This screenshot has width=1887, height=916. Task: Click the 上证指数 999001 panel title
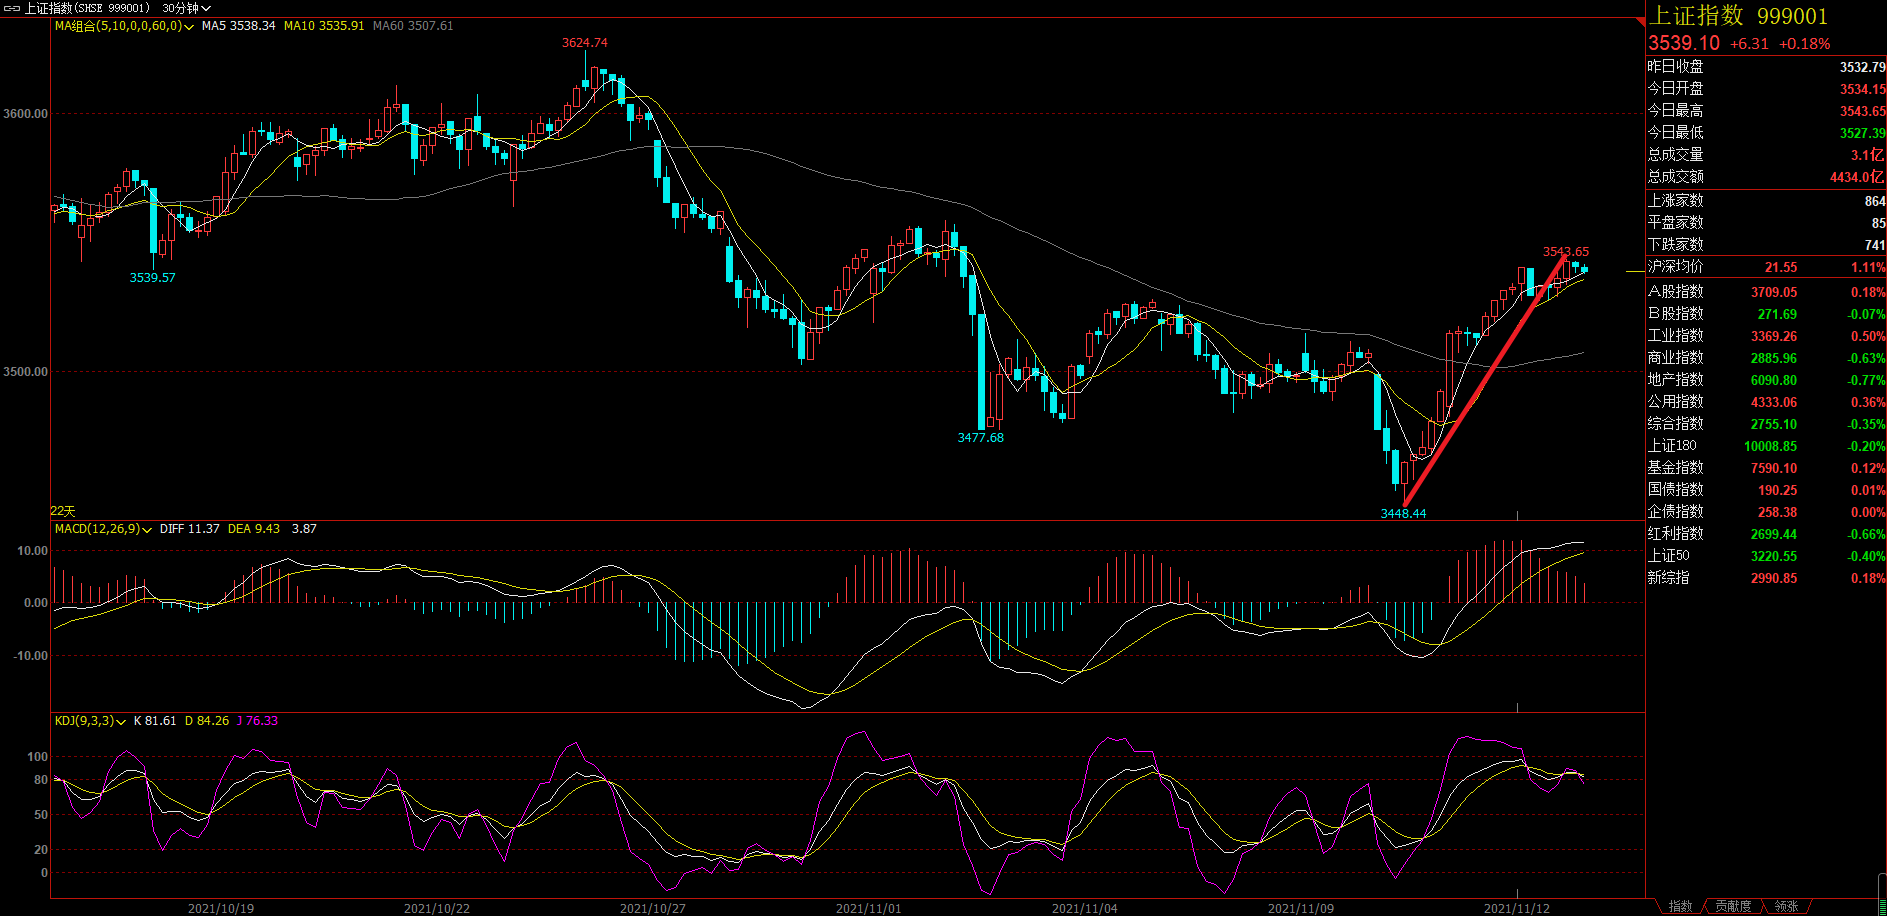1738,16
